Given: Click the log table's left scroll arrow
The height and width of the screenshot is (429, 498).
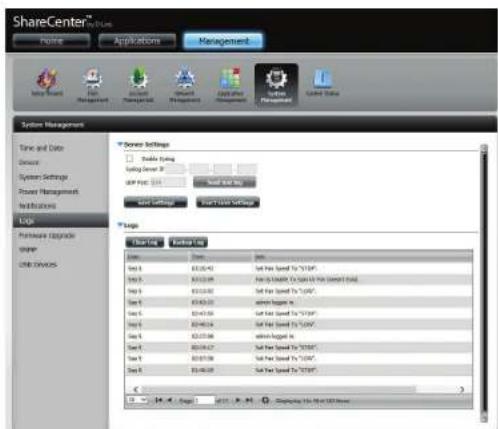Looking at the screenshot, I should [x=136, y=389].
